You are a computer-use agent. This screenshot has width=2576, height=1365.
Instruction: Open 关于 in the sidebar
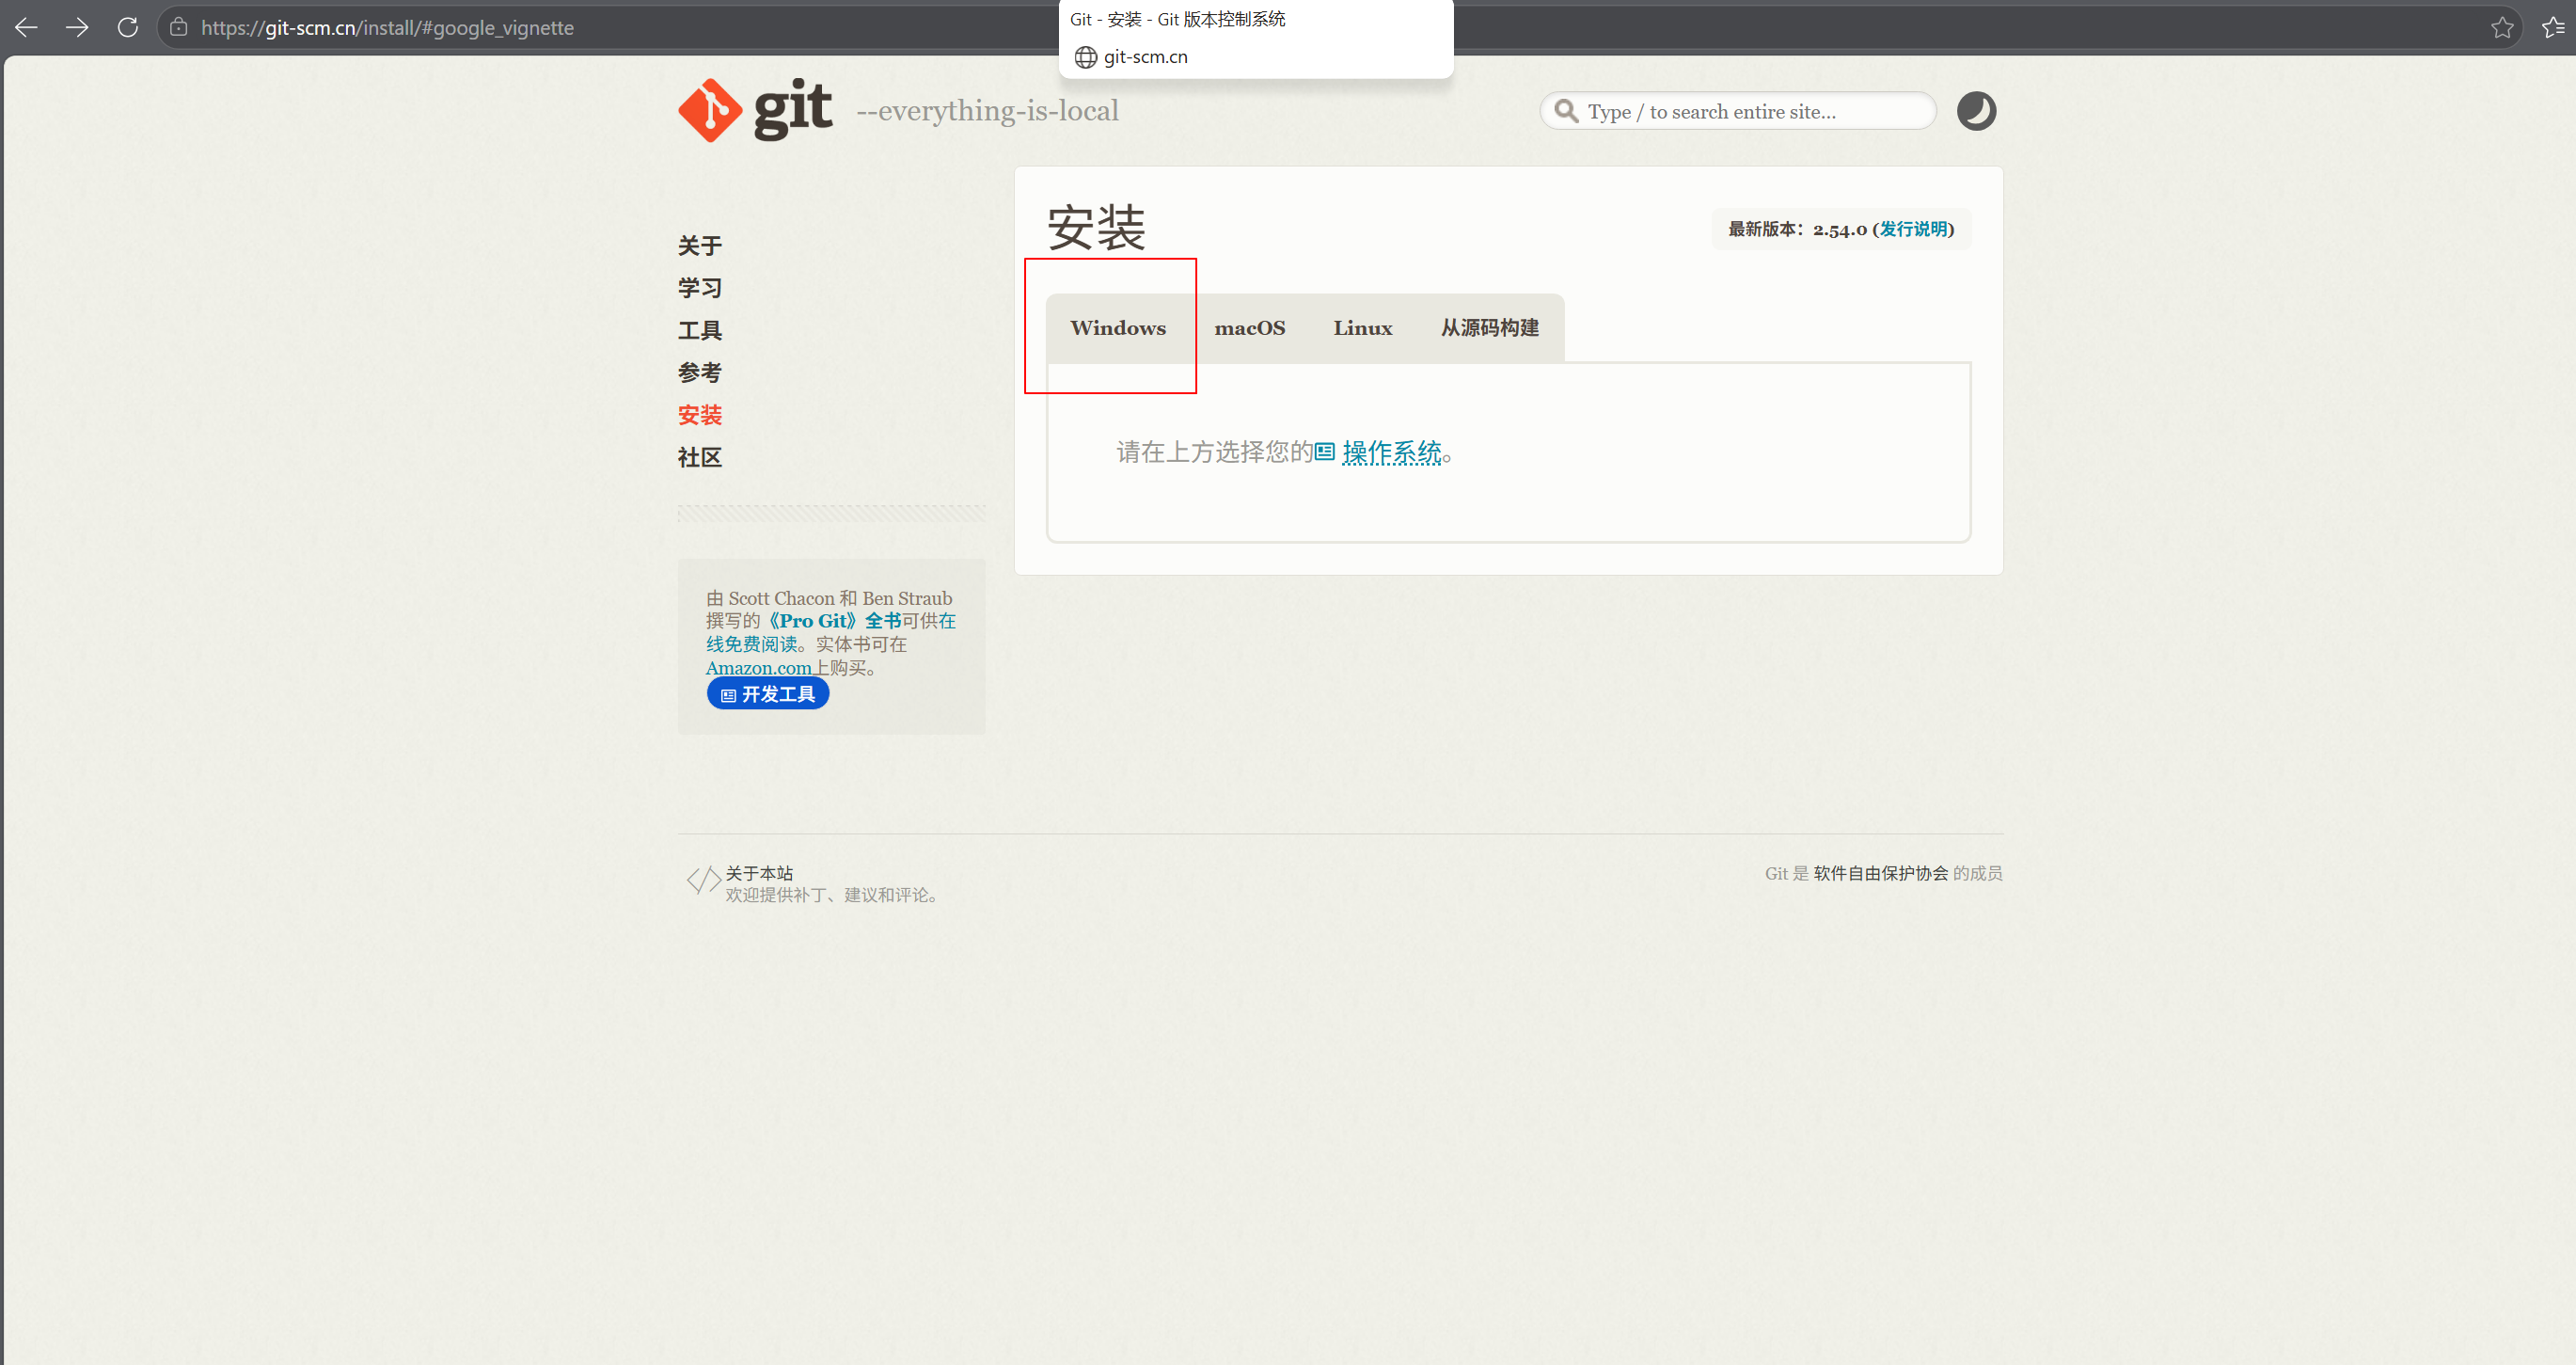click(x=700, y=246)
